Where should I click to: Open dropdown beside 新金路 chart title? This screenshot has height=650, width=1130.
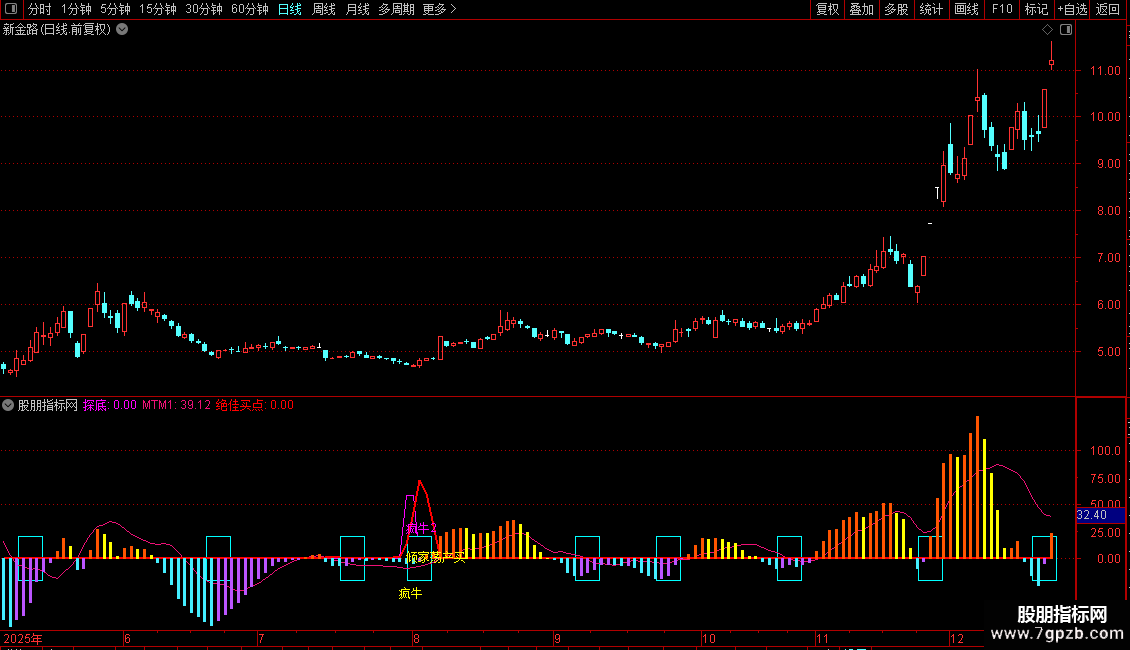pos(123,30)
